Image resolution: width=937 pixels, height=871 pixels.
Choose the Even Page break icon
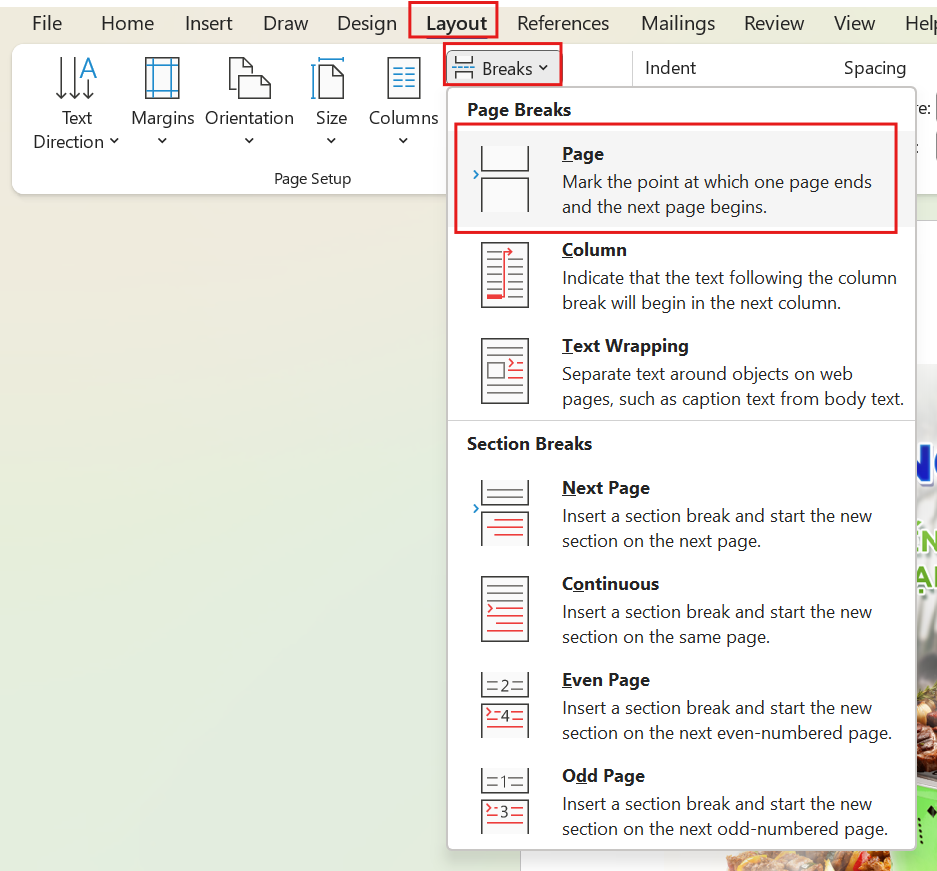tap(505, 705)
